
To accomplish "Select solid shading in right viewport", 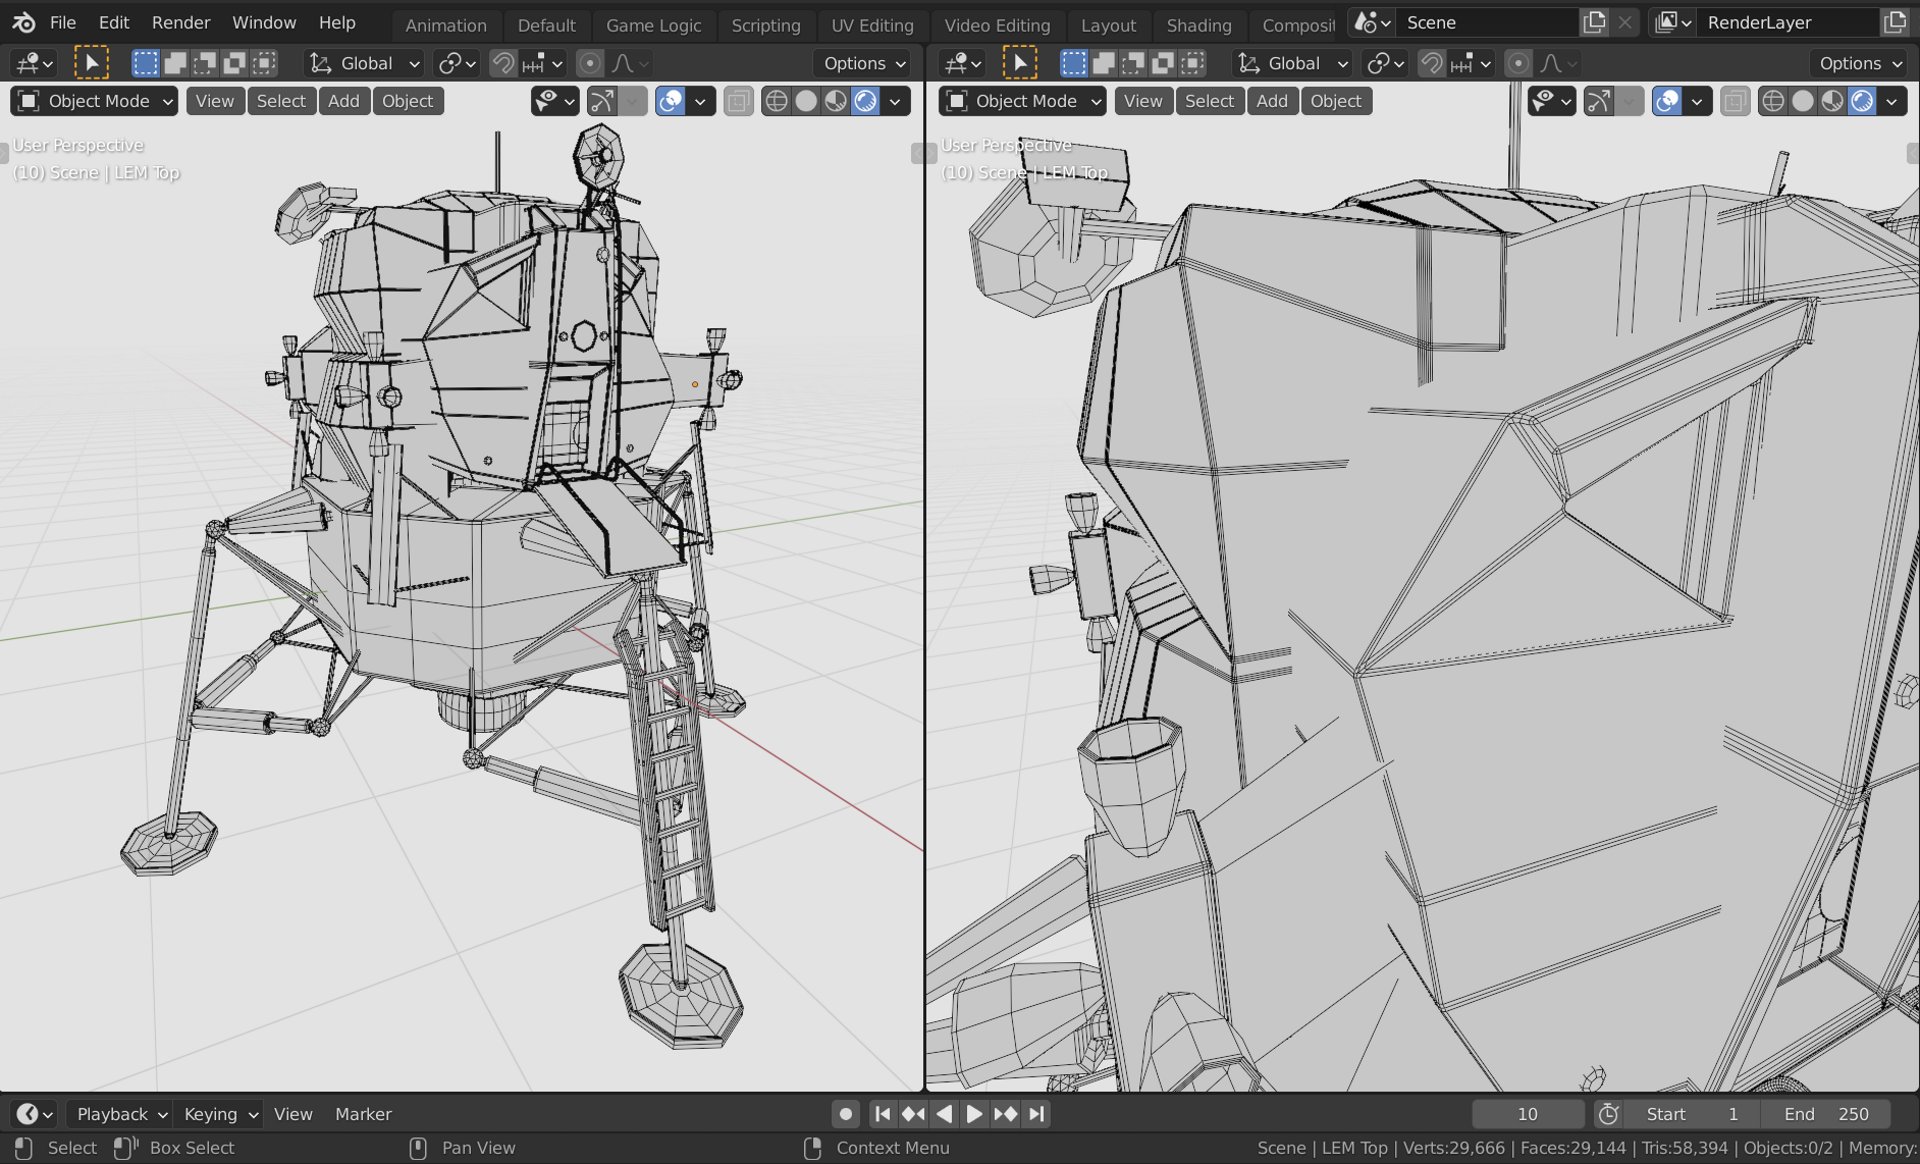I will click(x=1802, y=101).
